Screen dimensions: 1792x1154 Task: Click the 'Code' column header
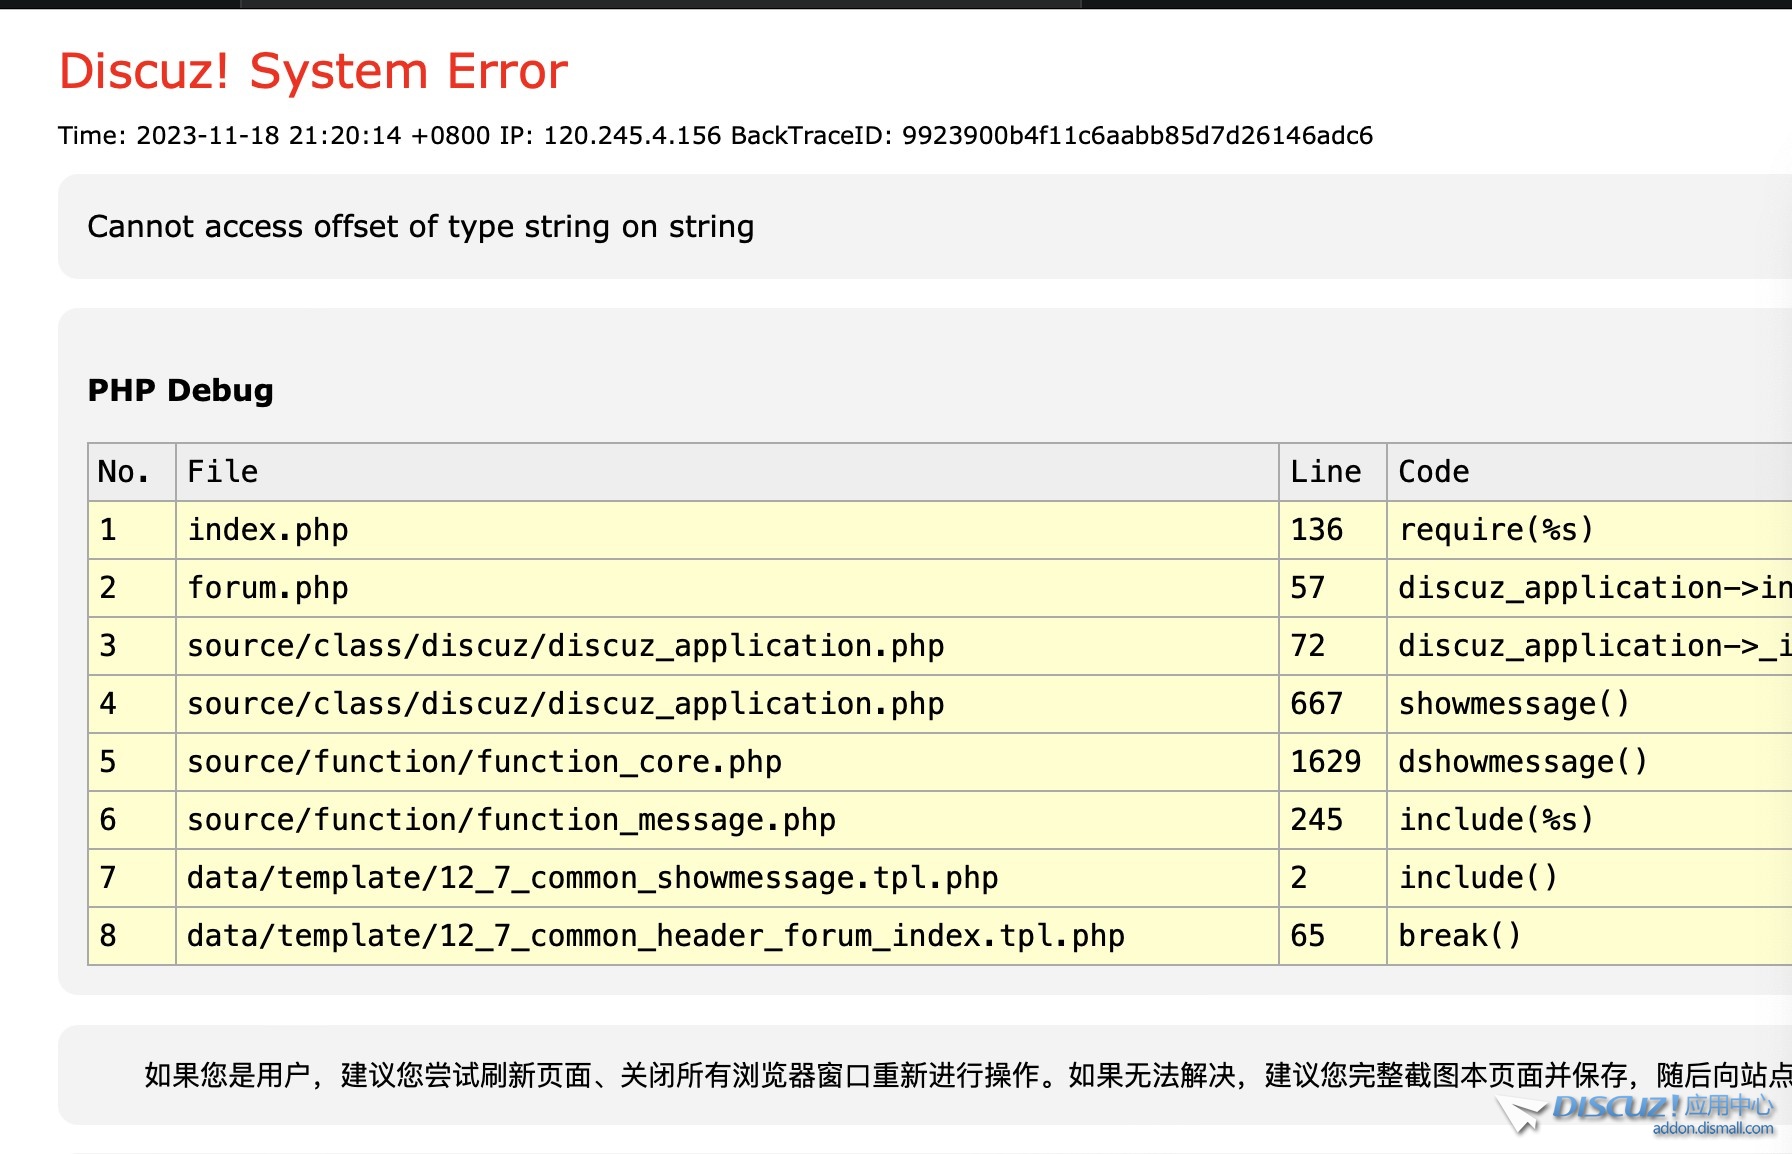tap(1590, 472)
